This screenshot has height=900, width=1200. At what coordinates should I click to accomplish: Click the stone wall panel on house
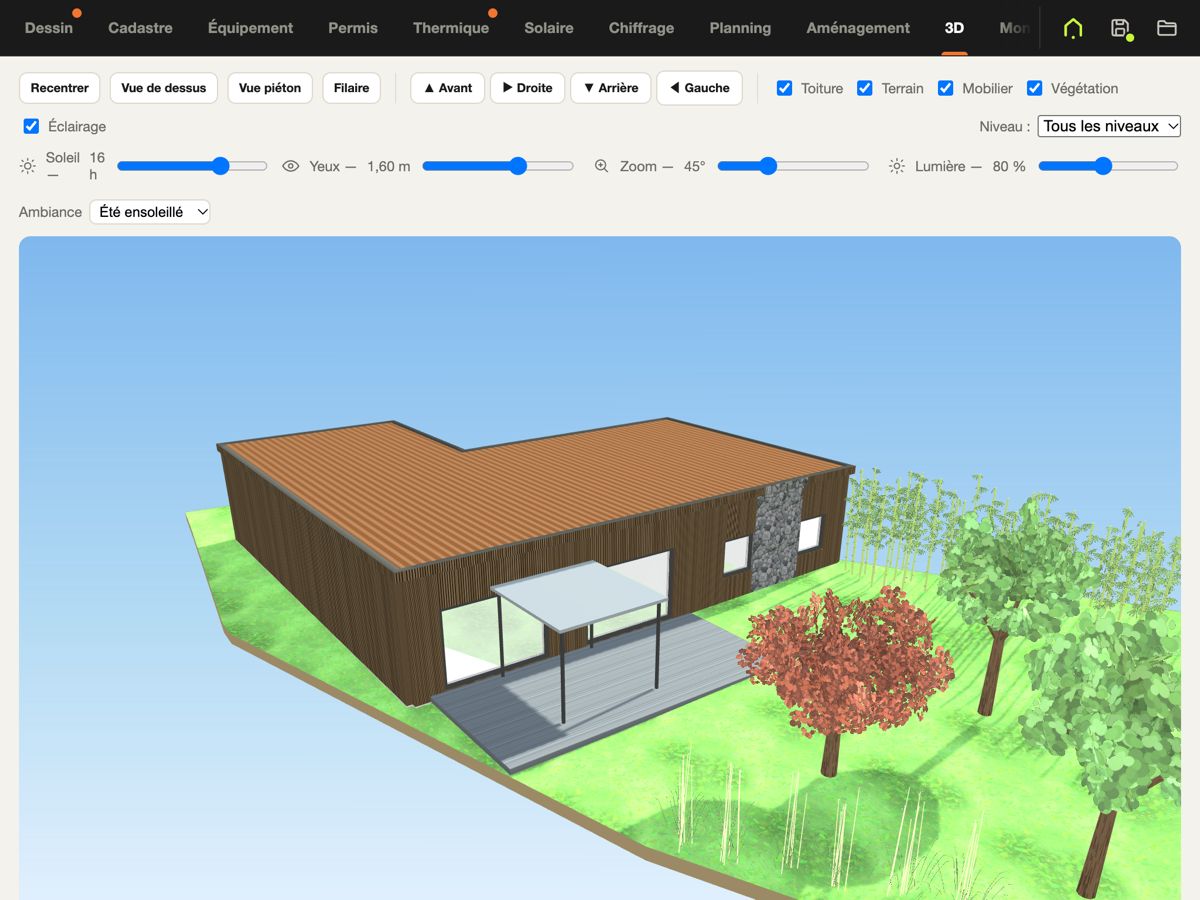point(777,537)
